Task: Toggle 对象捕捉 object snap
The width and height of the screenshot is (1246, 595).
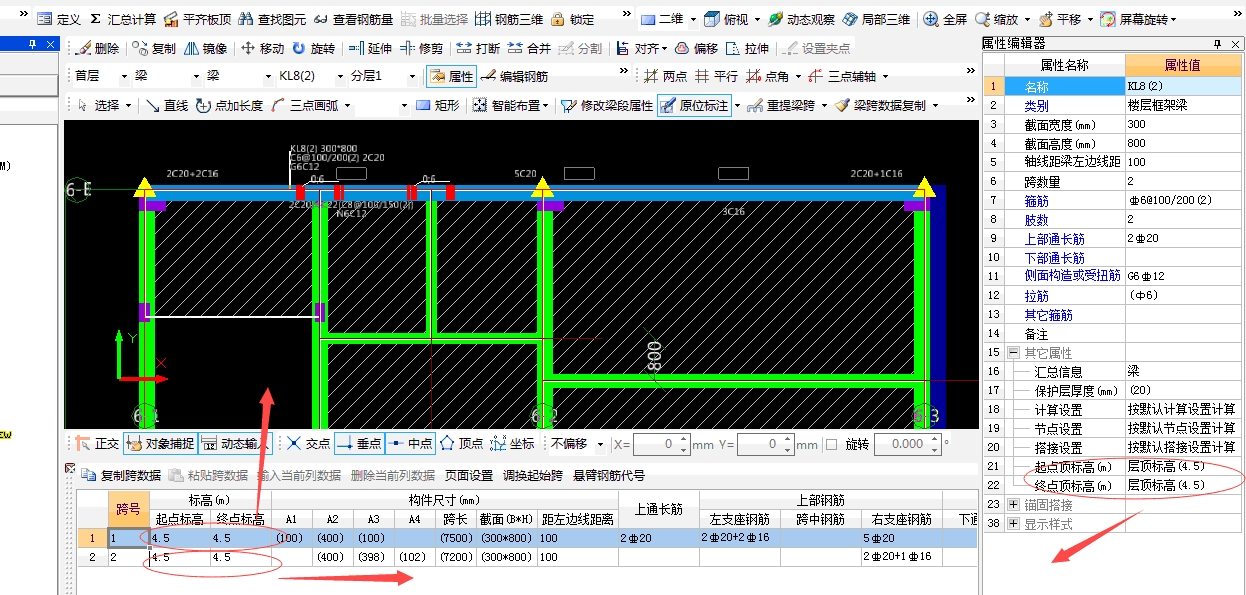Action: tap(160, 443)
